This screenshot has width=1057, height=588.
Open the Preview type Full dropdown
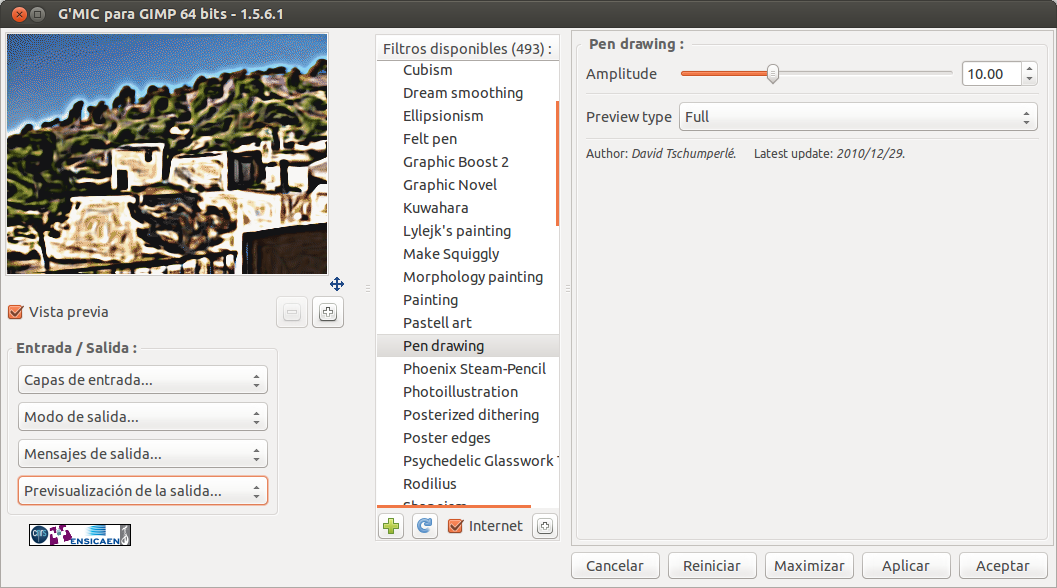(858, 117)
